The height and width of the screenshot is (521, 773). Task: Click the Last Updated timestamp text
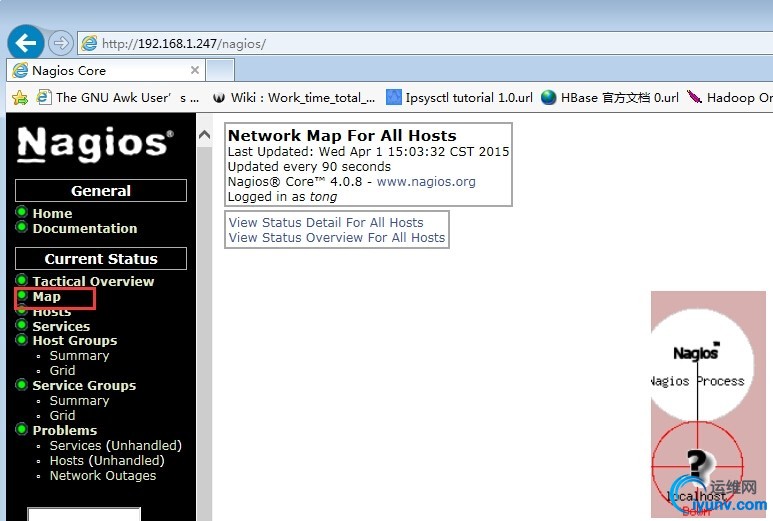click(368, 151)
